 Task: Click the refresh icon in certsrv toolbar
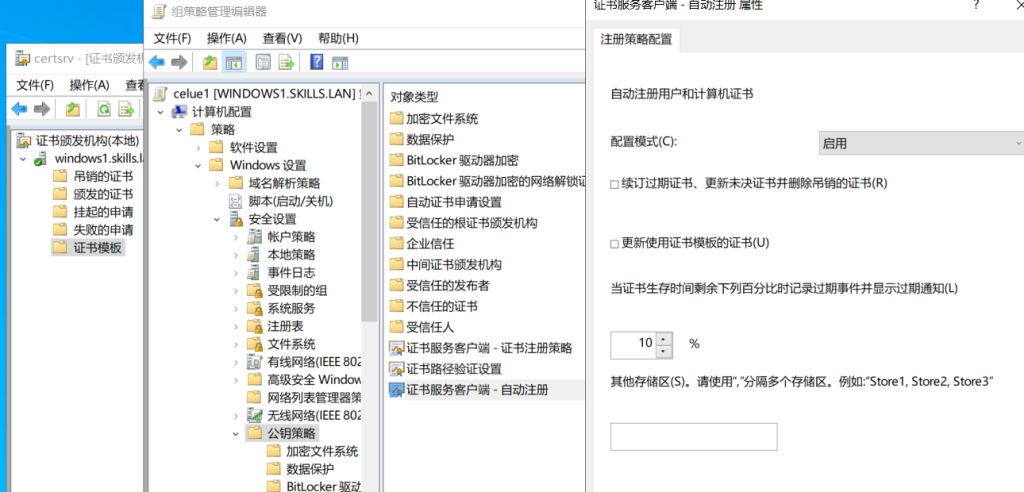104,109
